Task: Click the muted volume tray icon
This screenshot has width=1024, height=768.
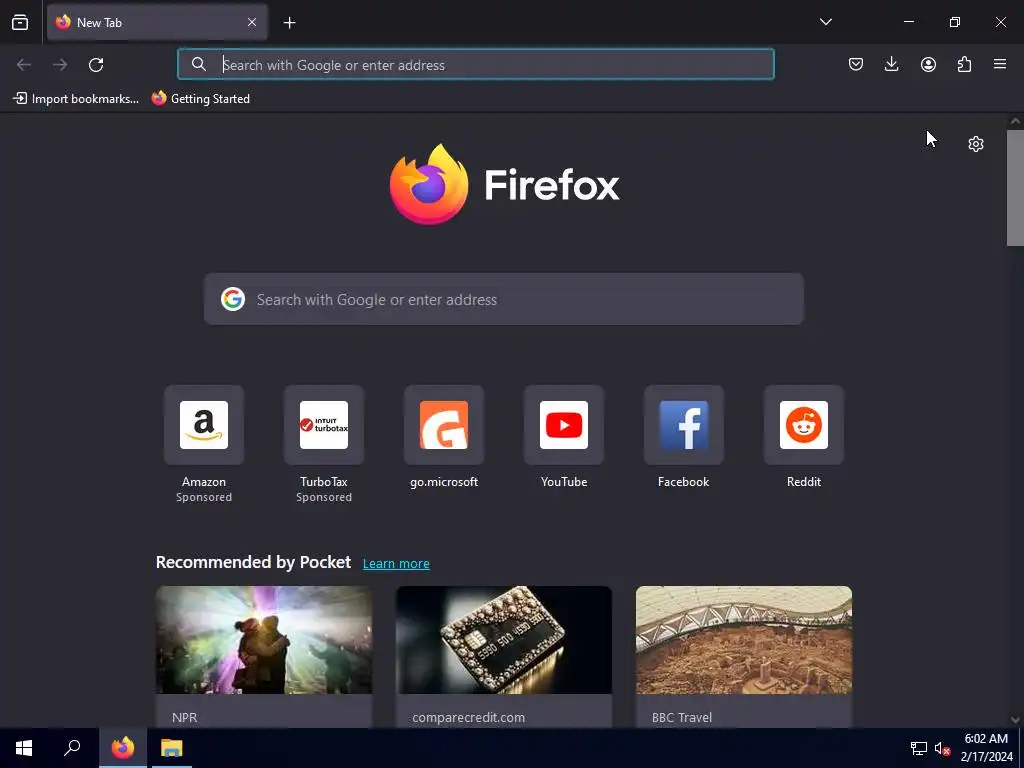Action: 942,748
